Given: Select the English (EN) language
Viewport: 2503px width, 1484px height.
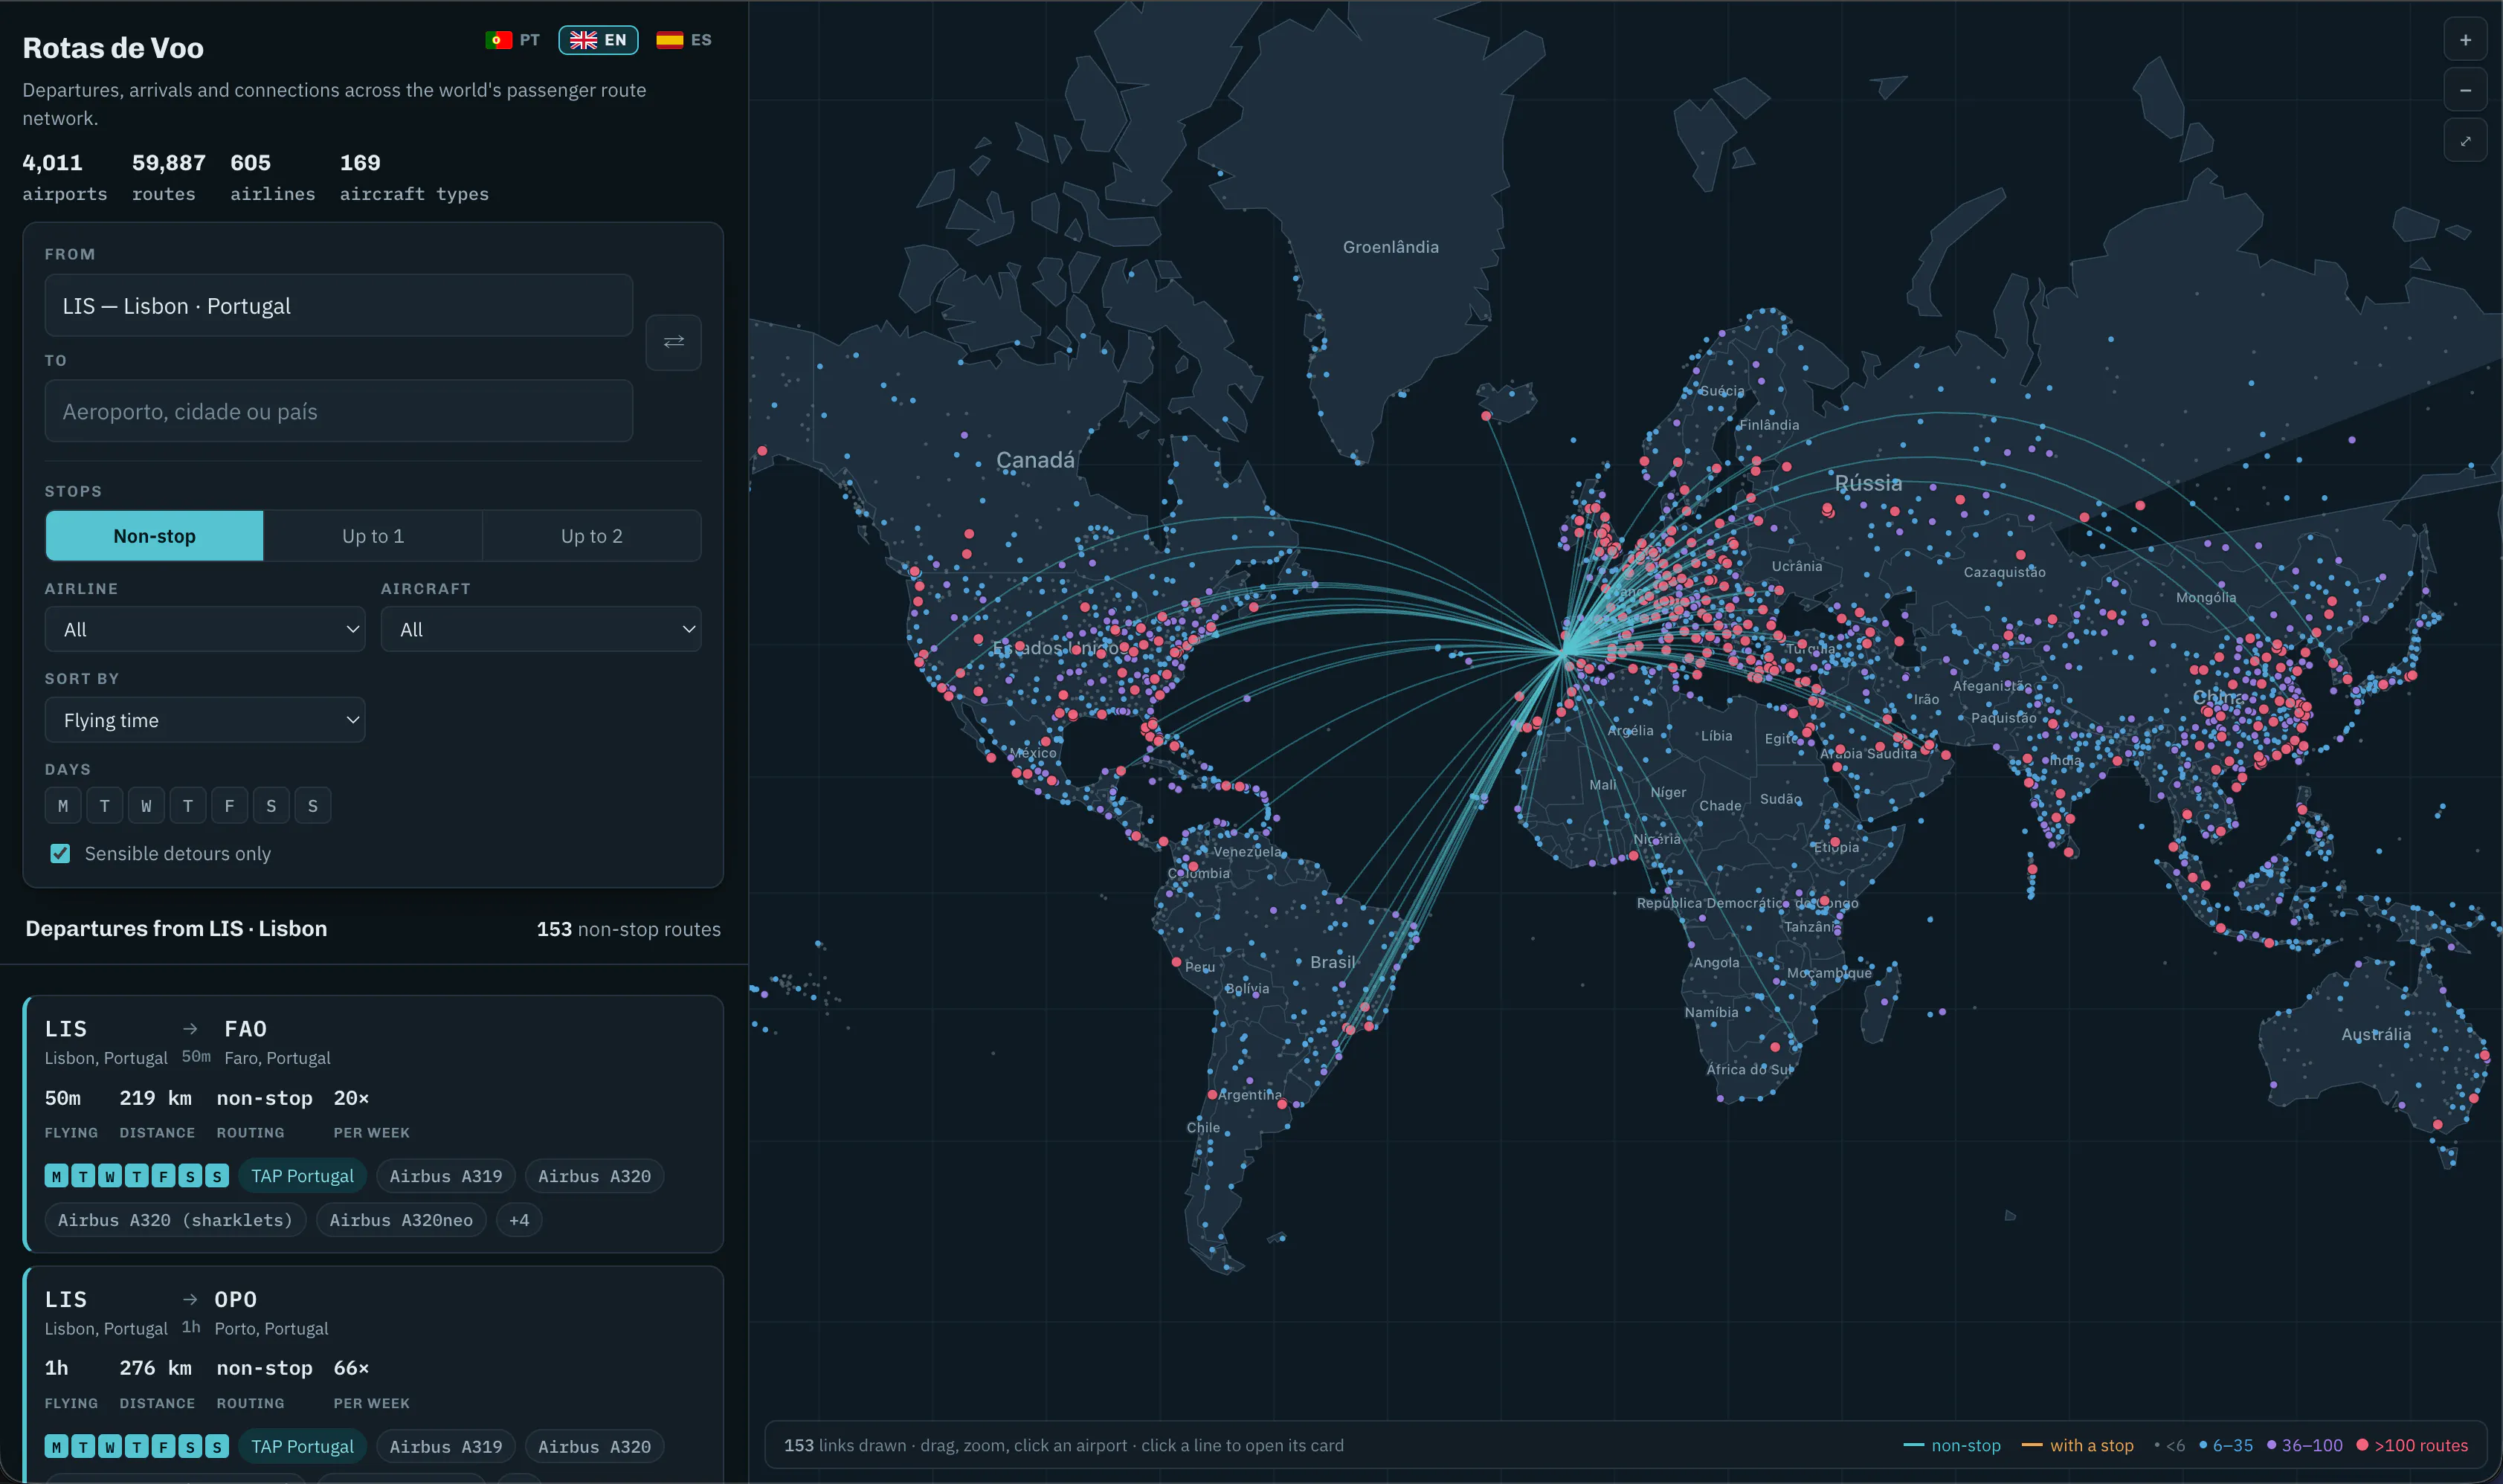Looking at the screenshot, I should (x=598, y=40).
